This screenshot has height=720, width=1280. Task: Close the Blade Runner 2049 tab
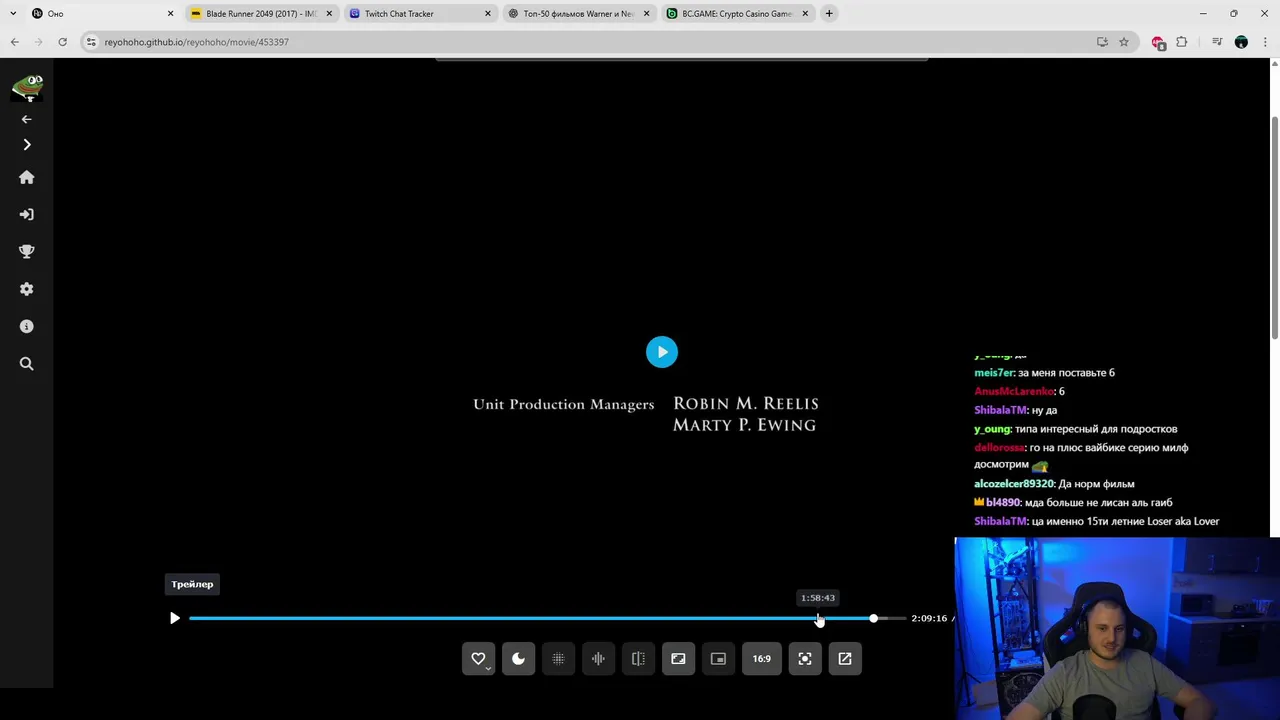tap(329, 14)
